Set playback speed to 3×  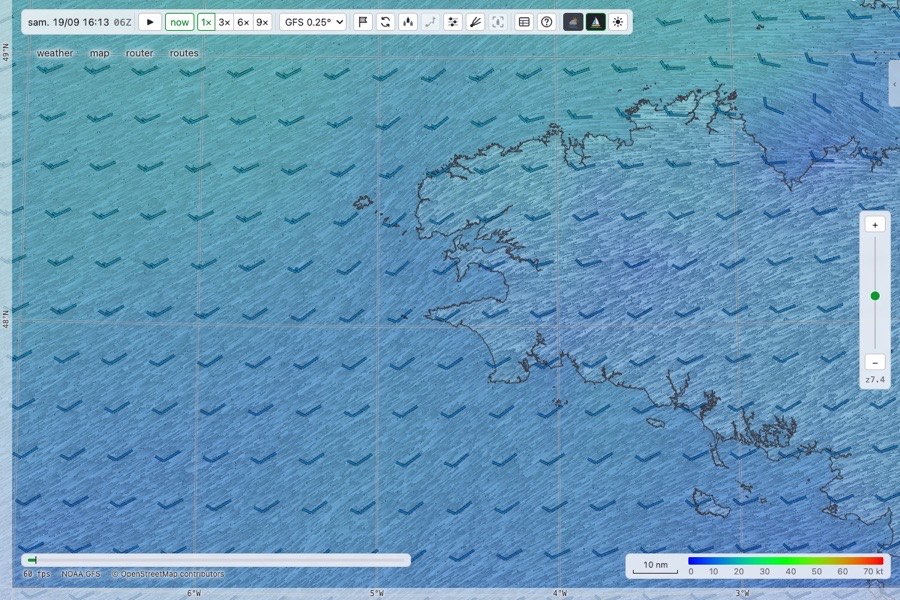pyautogui.click(x=224, y=22)
